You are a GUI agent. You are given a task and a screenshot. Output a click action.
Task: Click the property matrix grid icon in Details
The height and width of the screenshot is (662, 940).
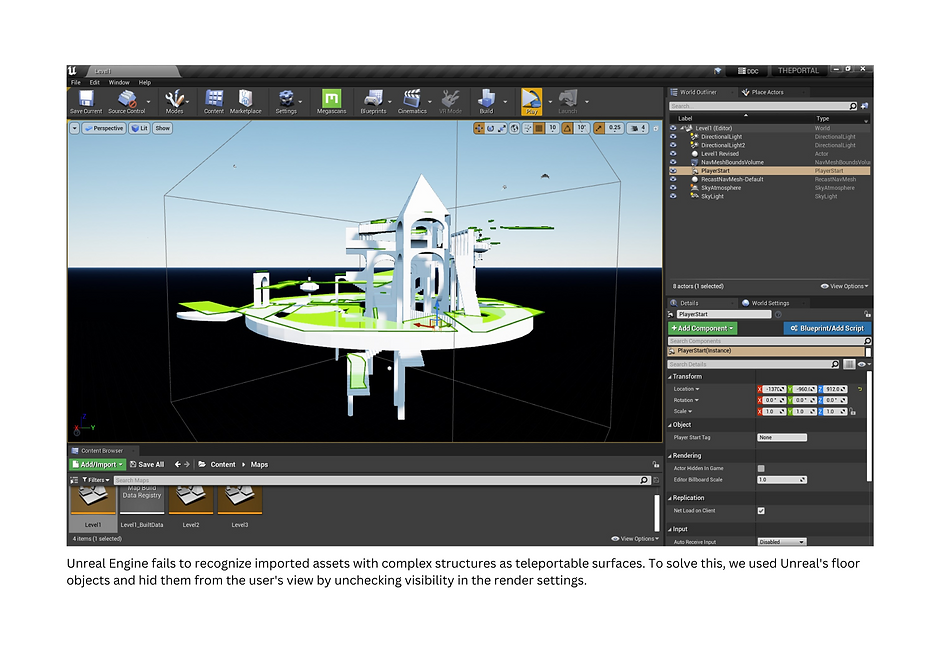[x=849, y=365]
